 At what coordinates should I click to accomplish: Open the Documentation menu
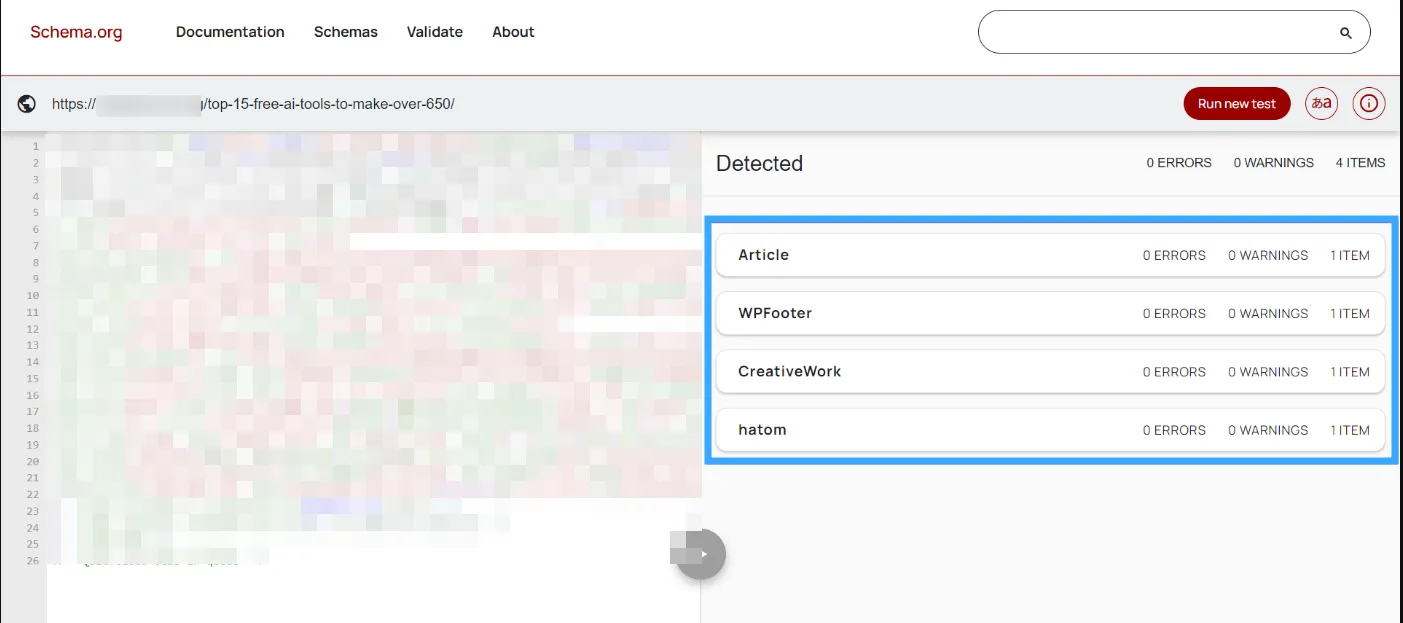coord(230,32)
